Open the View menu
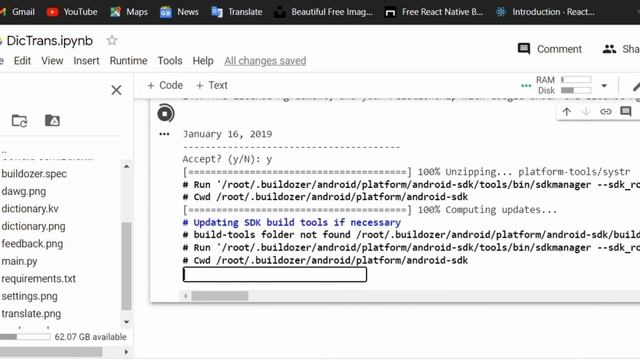Viewport: 640px width, 360px height. pos(52,61)
